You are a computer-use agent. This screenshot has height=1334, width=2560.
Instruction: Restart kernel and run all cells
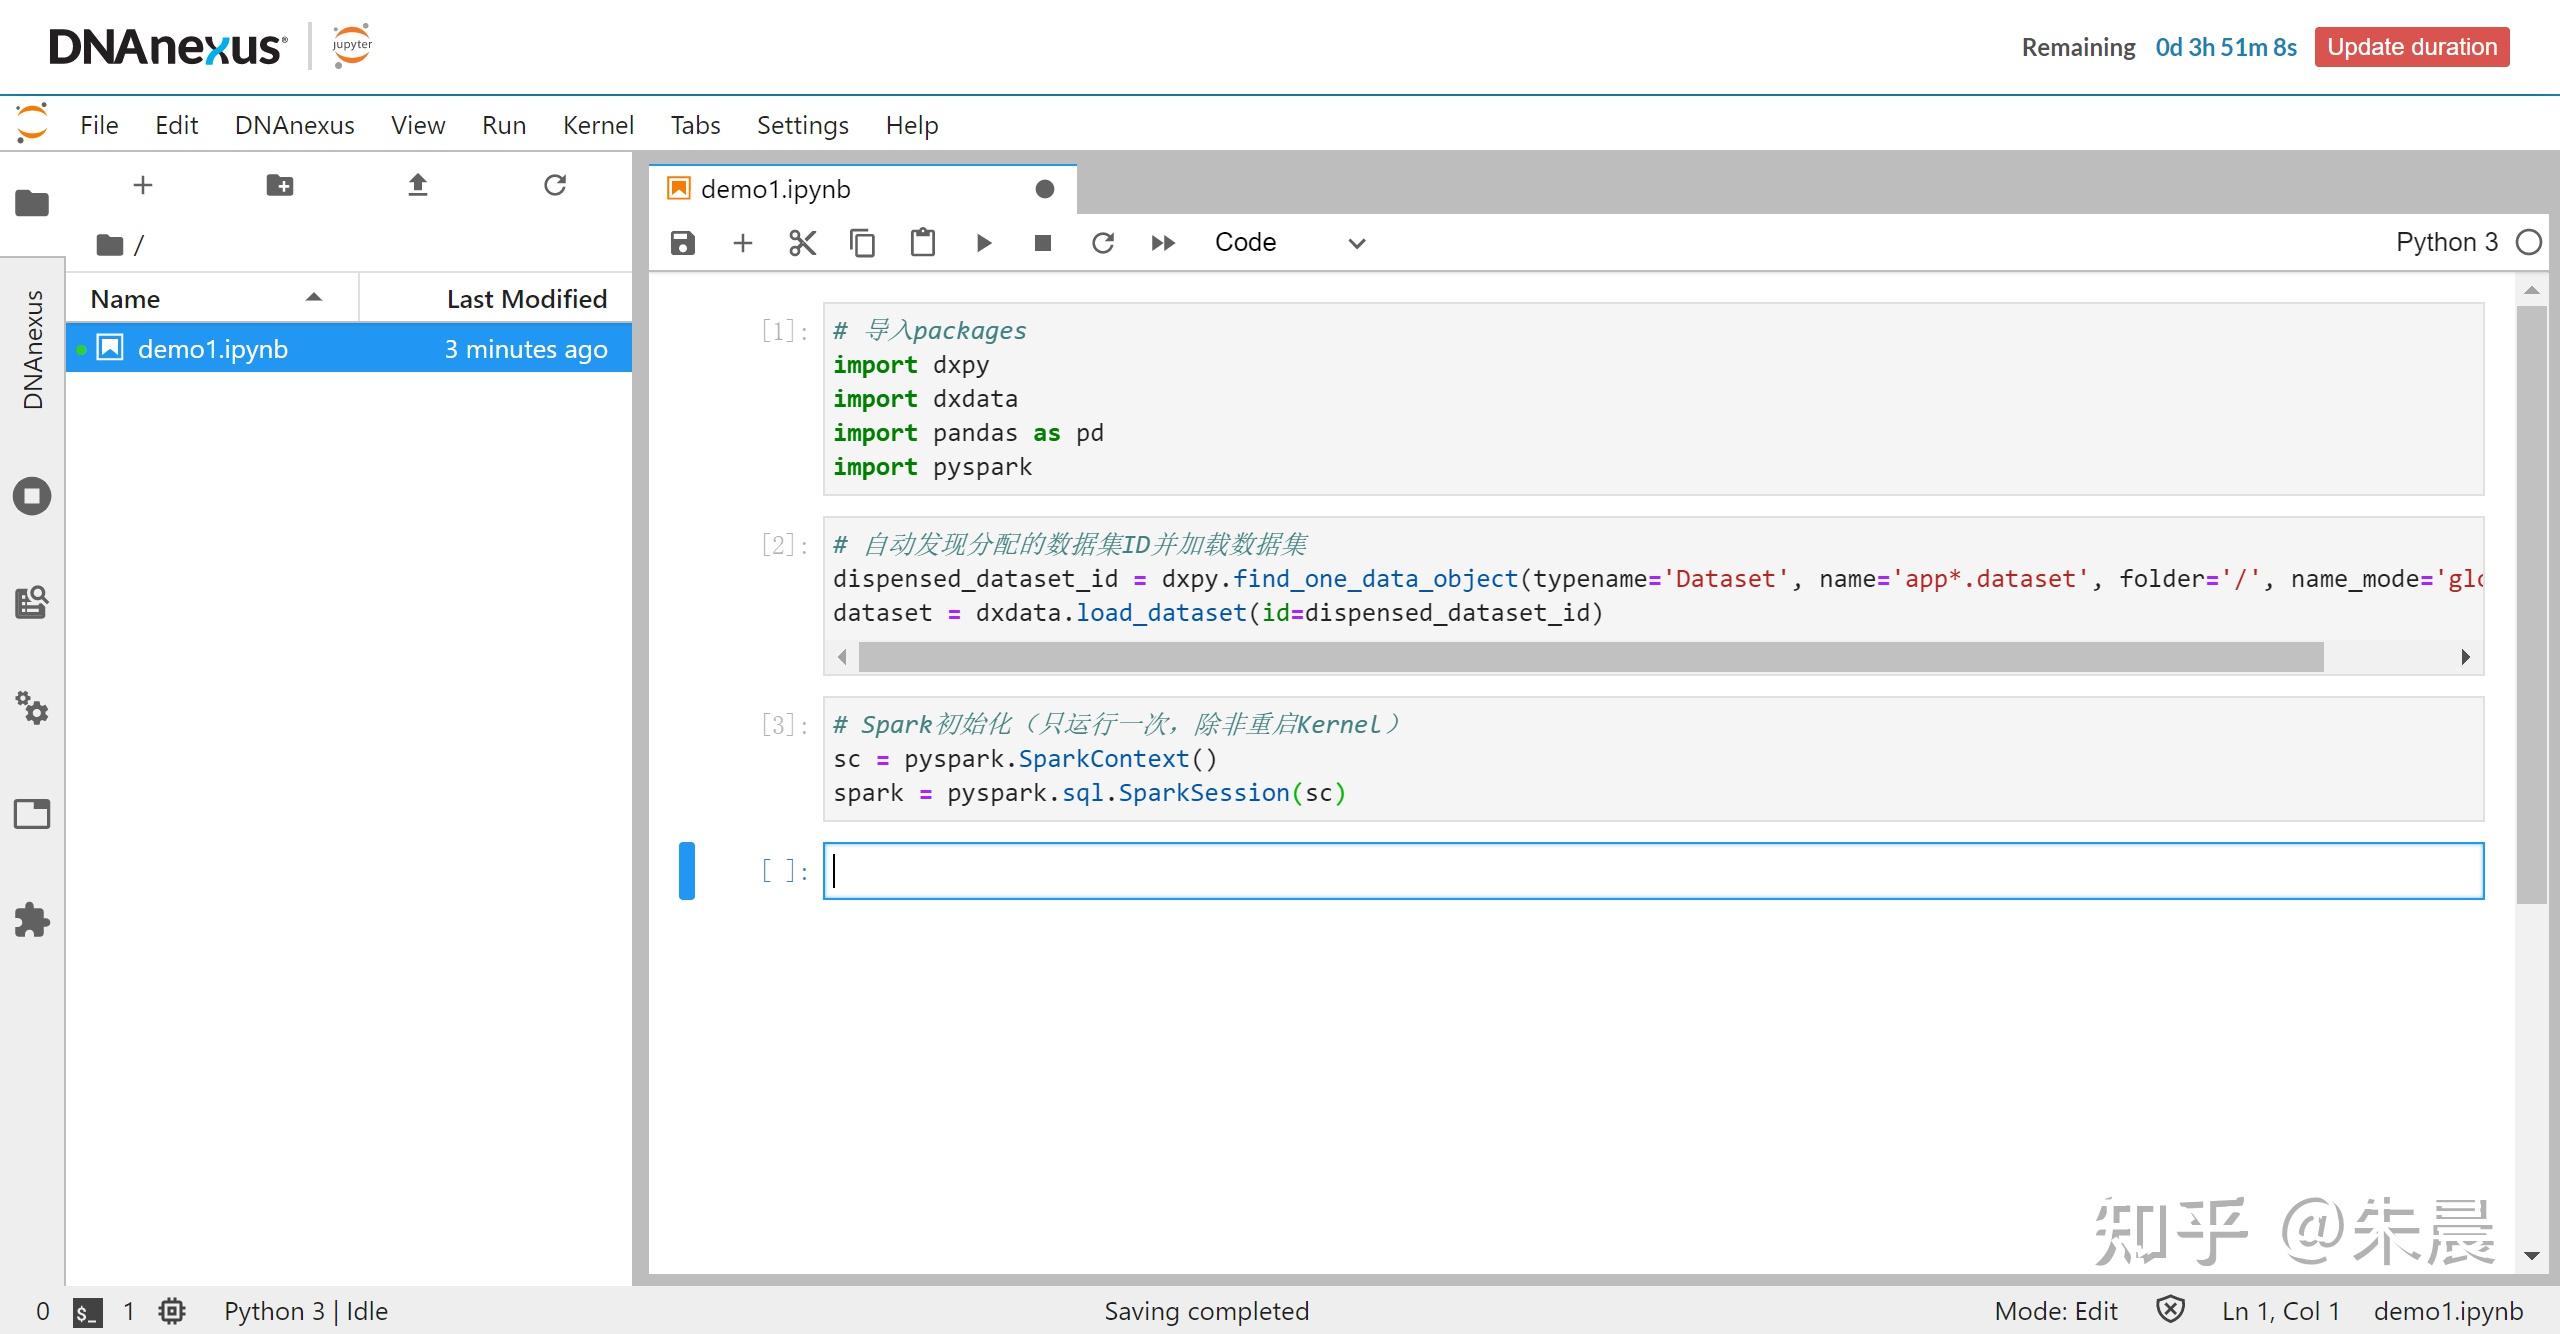1162,243
